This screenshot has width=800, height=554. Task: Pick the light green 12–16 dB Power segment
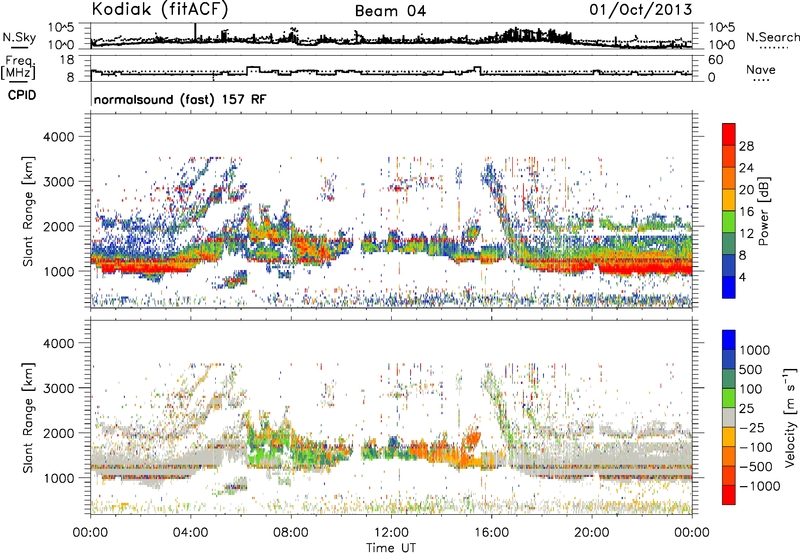click(729, 222)
